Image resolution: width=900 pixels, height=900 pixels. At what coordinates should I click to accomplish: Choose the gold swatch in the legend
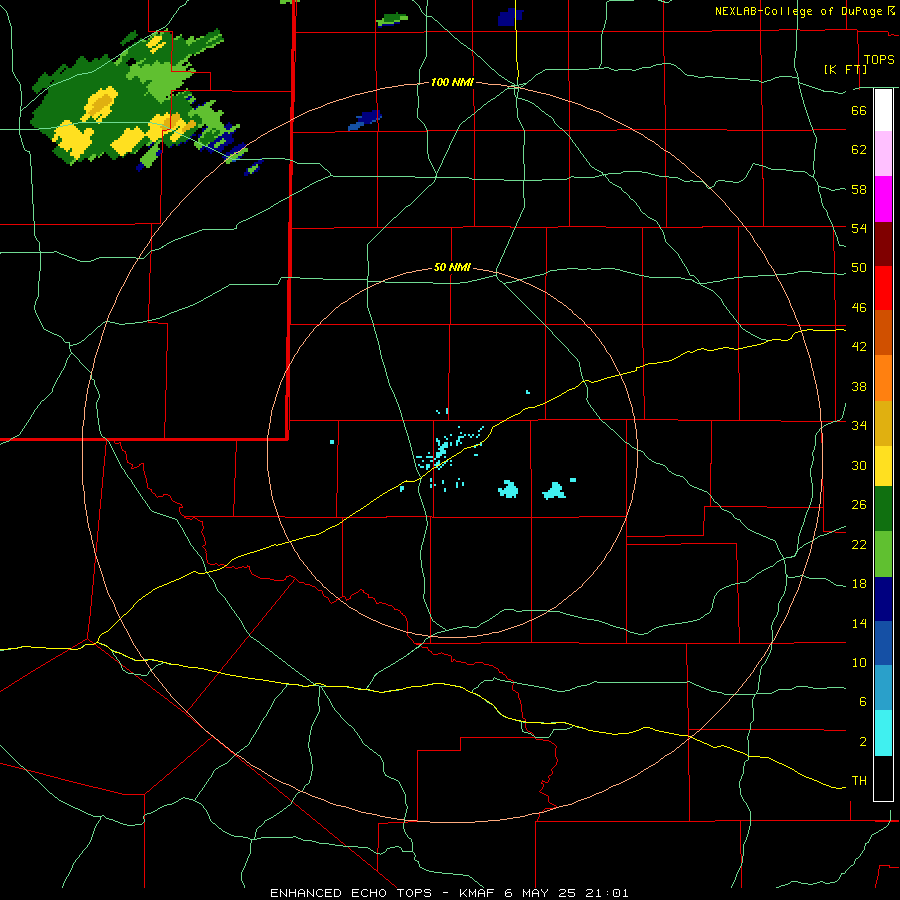coord(883,423)
